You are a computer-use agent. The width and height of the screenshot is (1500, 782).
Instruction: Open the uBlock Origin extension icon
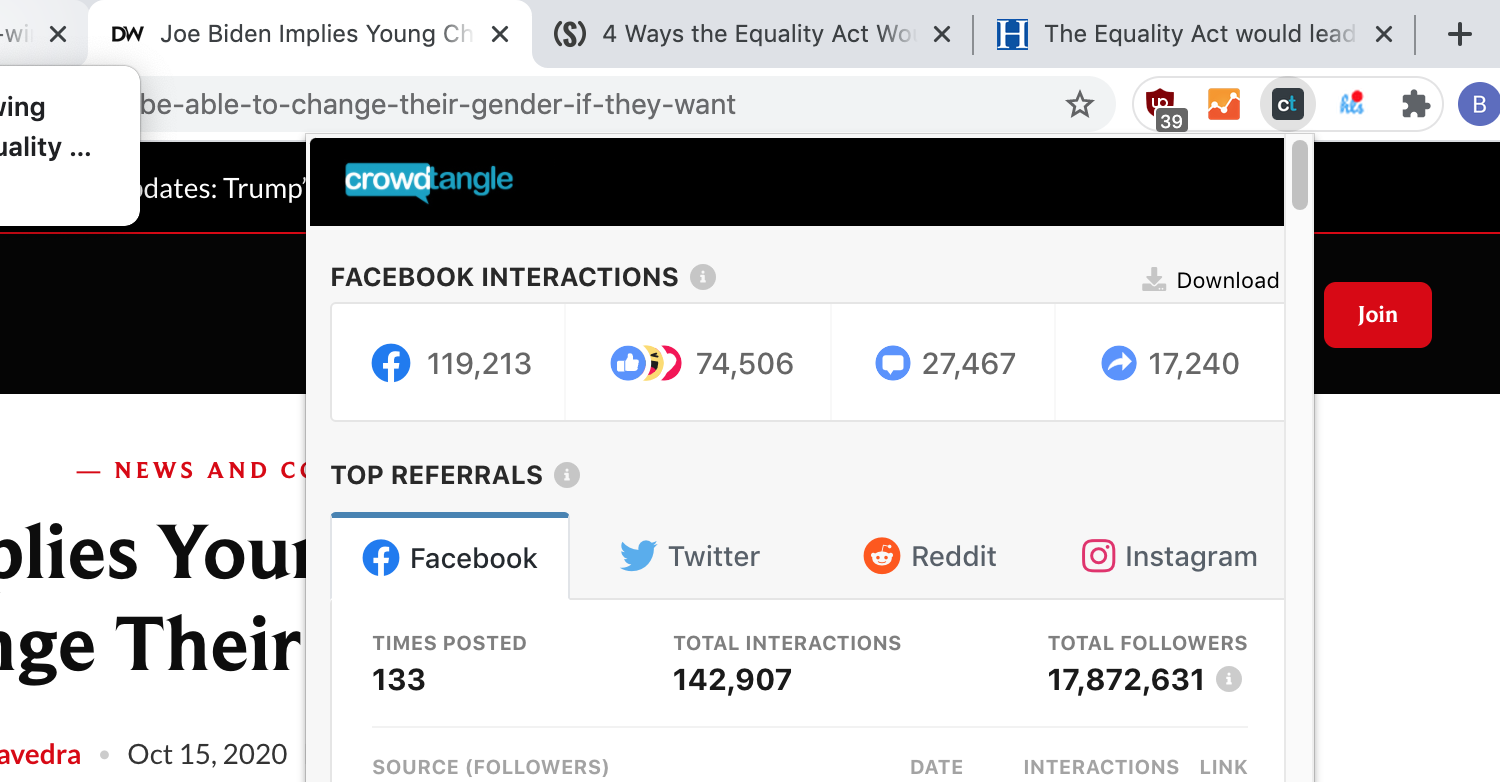pos(1161,104)
